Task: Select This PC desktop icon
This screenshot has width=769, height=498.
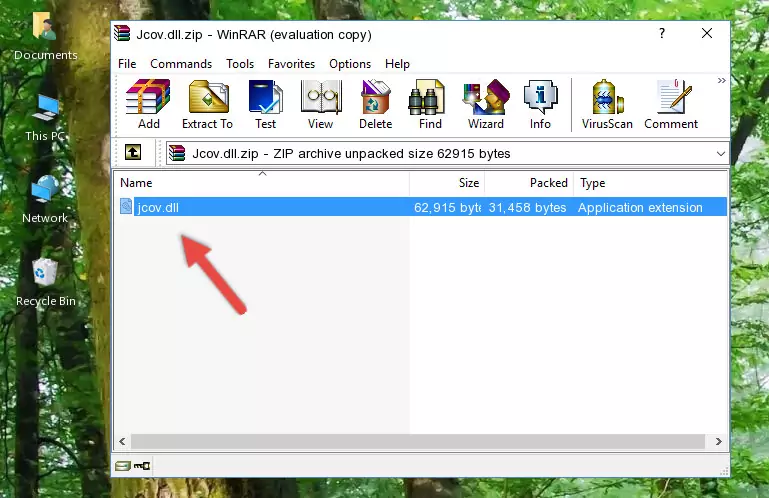Action: pos(46,118)
